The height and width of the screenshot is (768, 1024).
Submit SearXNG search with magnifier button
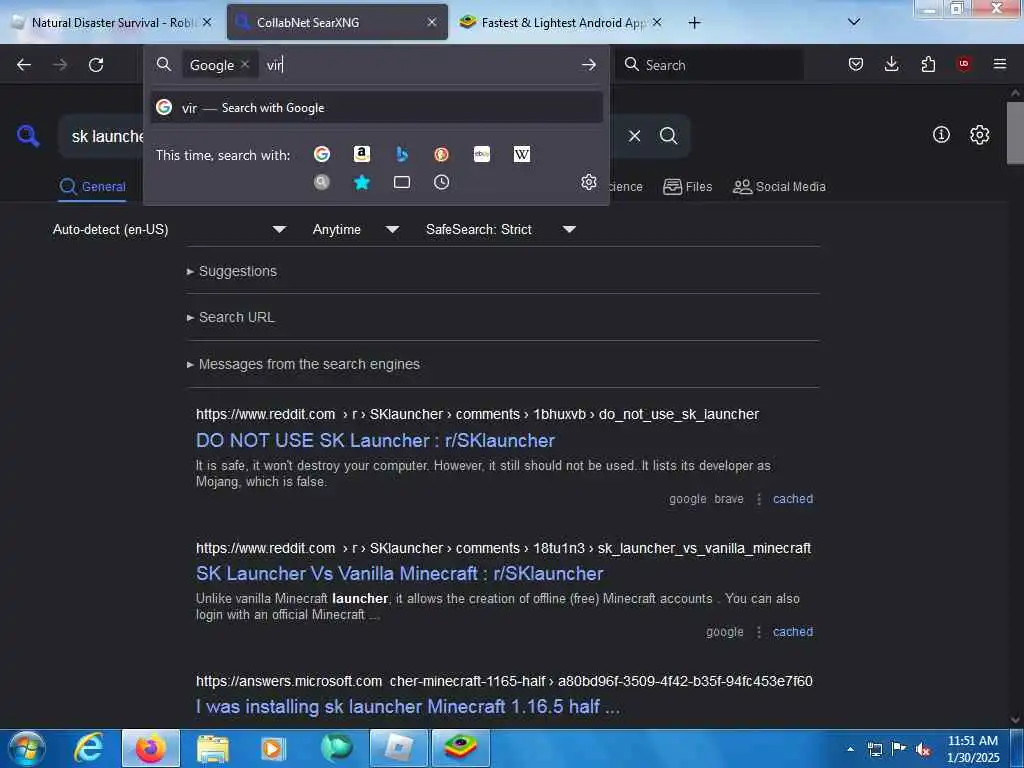pyautogui.click(x=668, y=136)
